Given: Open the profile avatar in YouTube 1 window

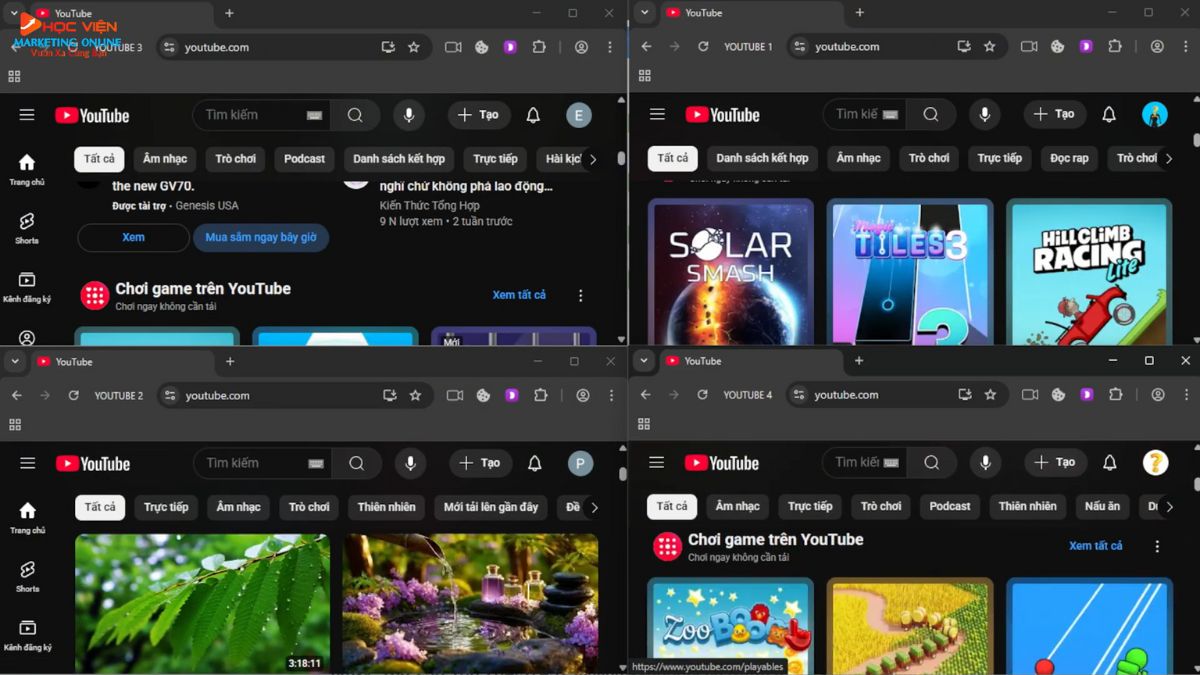Looking at the screenshot, I should [x=1155, y=114].
